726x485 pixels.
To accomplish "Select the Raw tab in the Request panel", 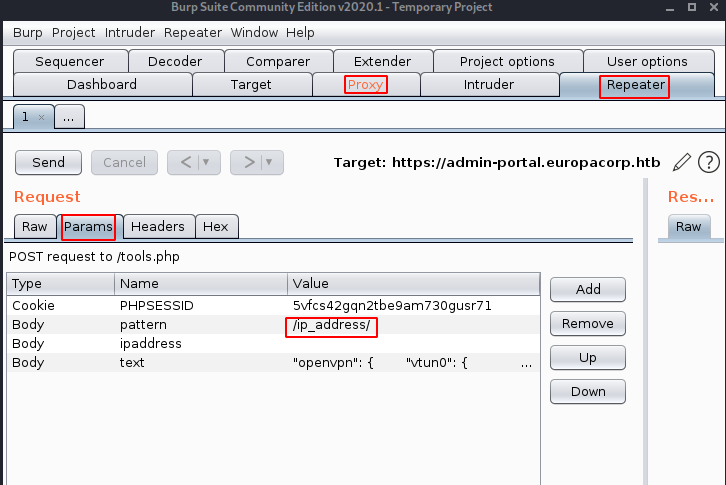I will [34, 227].
